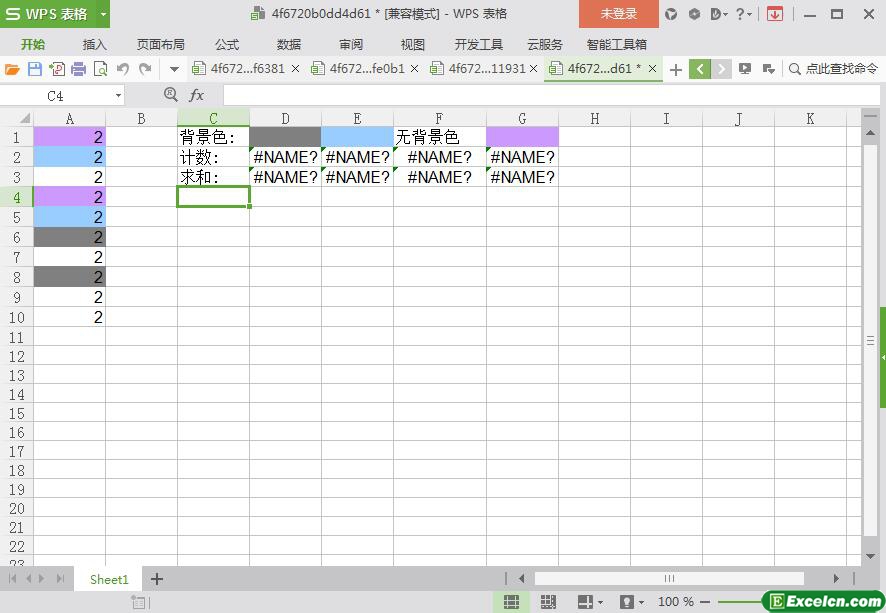886x613 pixels.
Task: Close the 4f672...f6381 document tab
Action: point(295,69)
